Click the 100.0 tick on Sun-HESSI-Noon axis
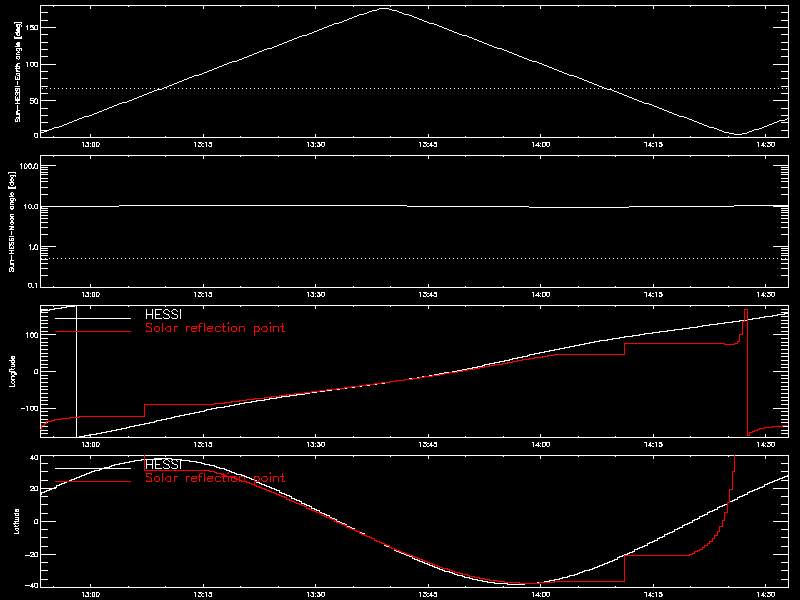The width and height of the screenshot is (800, 600). coord(29,166)
